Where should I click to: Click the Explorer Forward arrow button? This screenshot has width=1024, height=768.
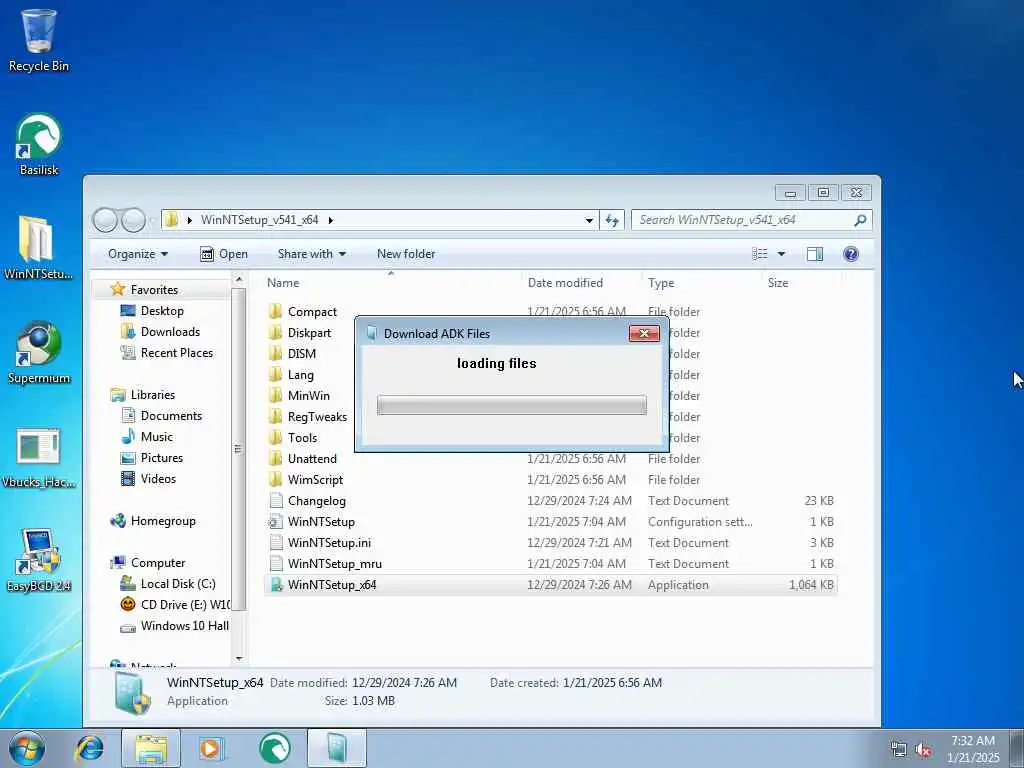coord(133,220)
